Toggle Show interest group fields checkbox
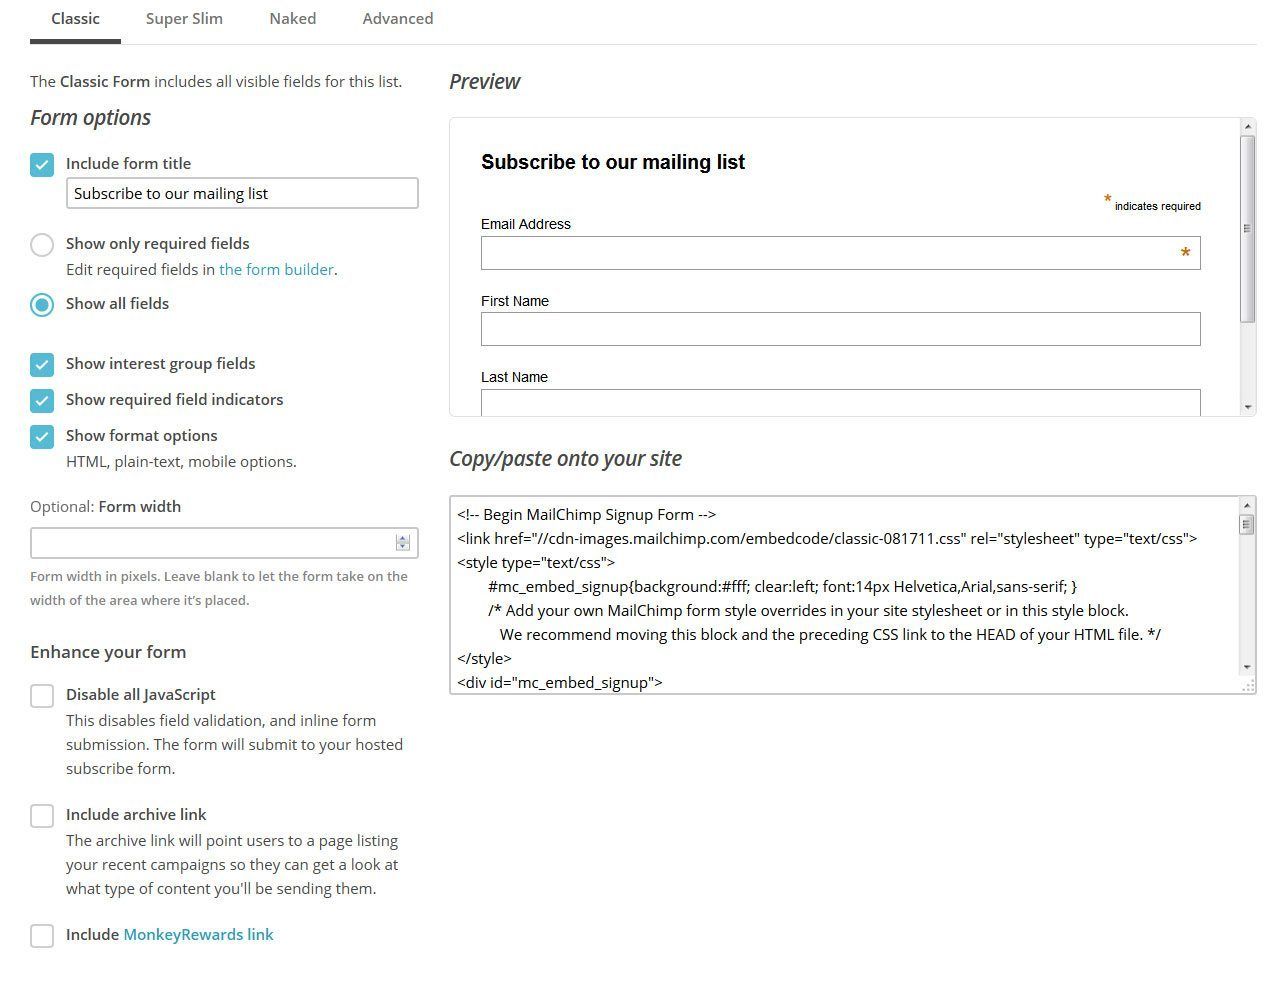 click(x=42, y=364)
